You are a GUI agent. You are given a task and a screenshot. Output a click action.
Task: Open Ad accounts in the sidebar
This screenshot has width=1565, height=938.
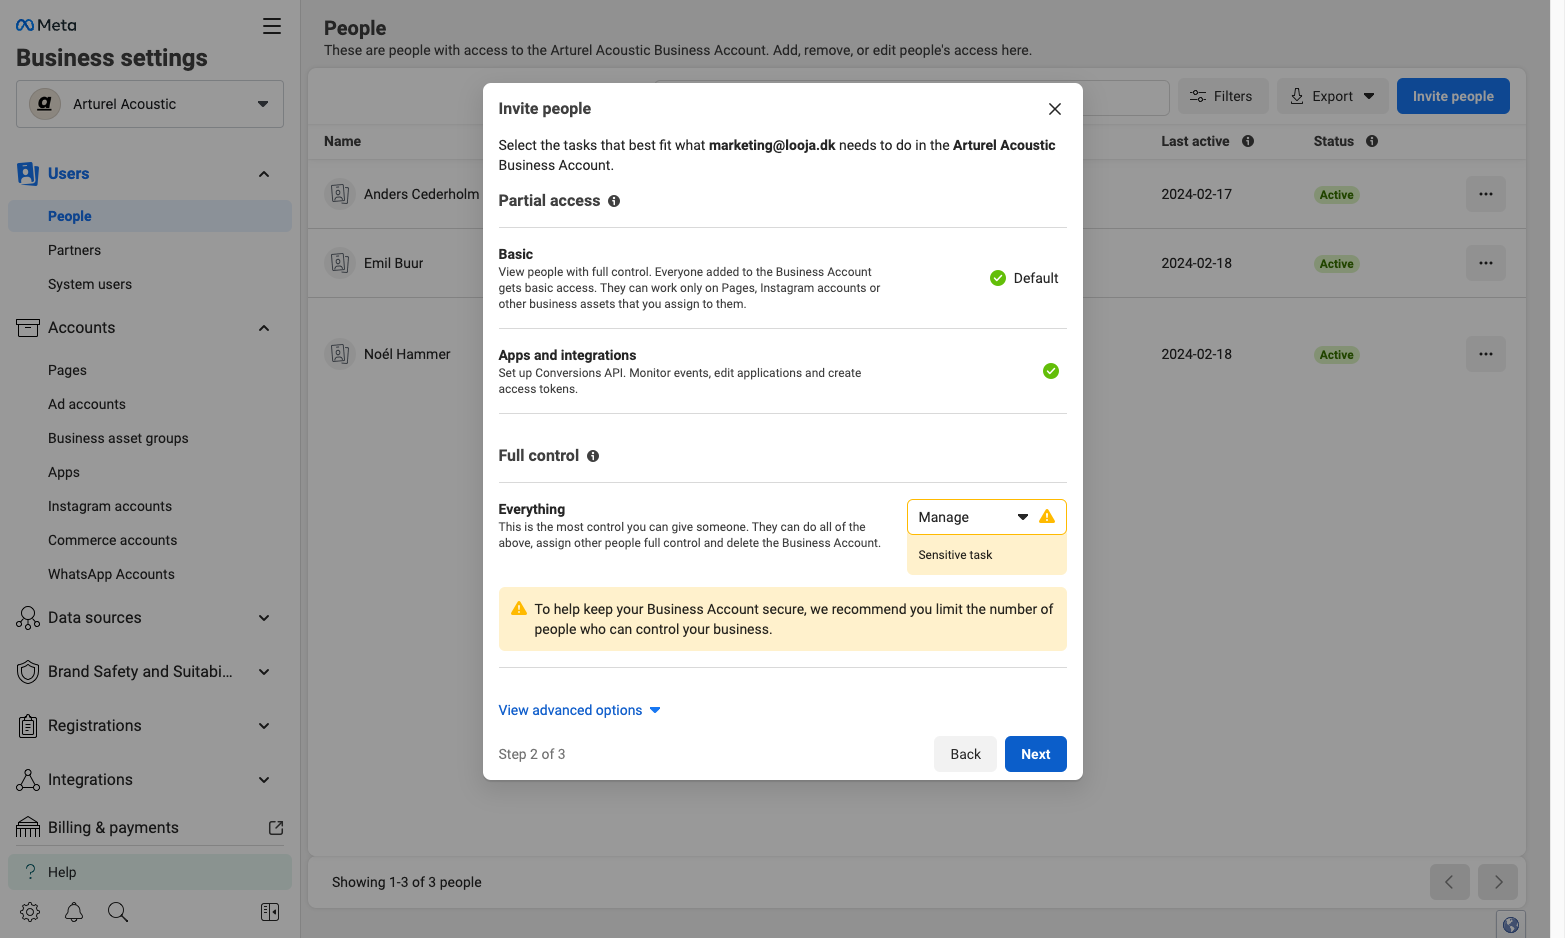coord(87,404)
